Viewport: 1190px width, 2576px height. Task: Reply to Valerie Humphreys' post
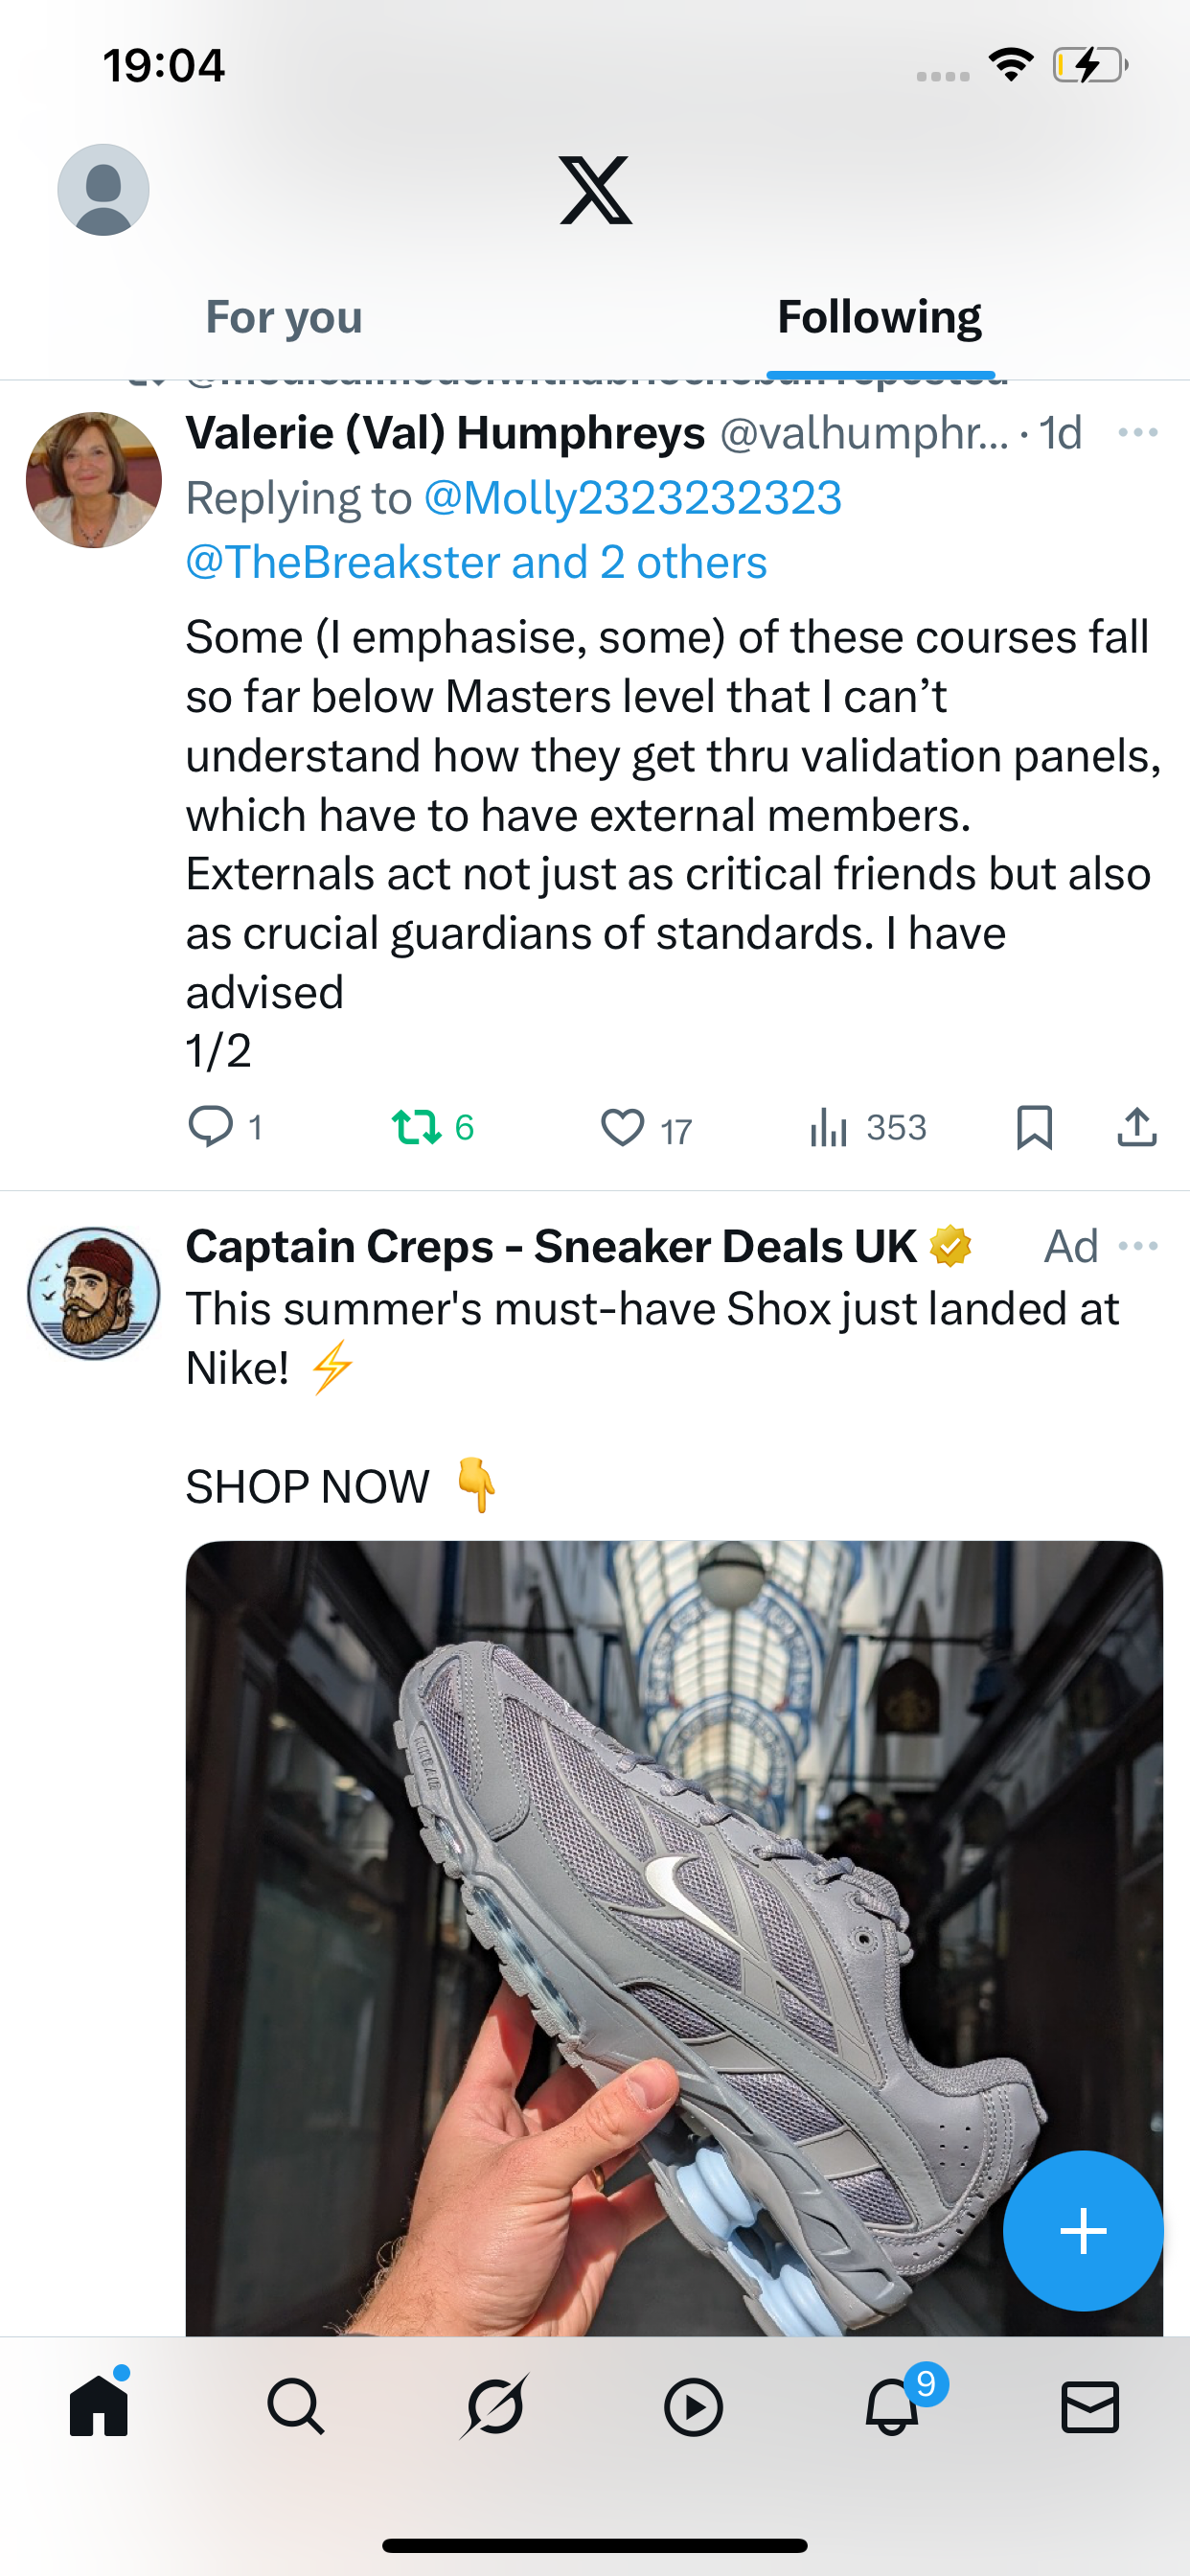pos(210,1127)
